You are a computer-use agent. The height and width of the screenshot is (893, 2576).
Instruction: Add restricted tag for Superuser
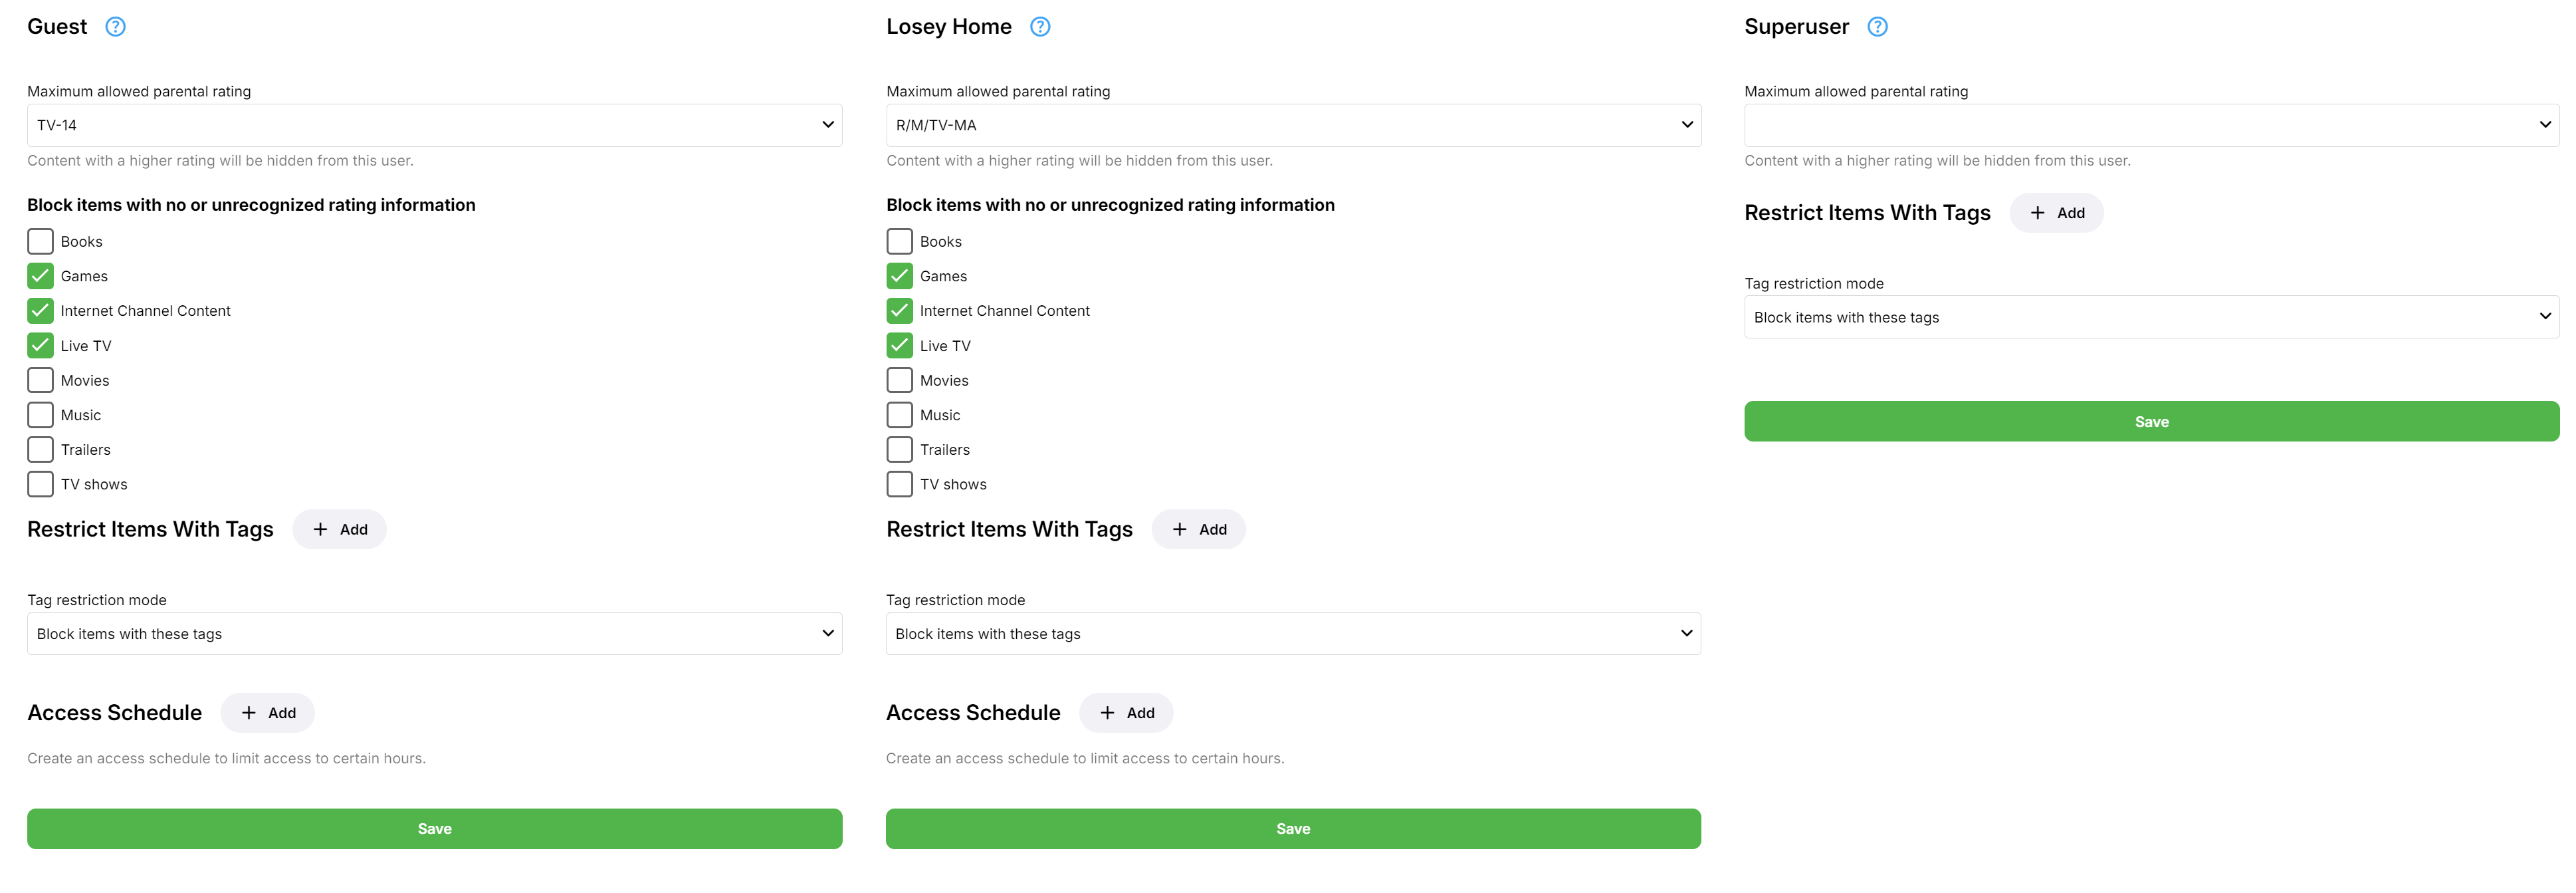tap(2056, 213)
